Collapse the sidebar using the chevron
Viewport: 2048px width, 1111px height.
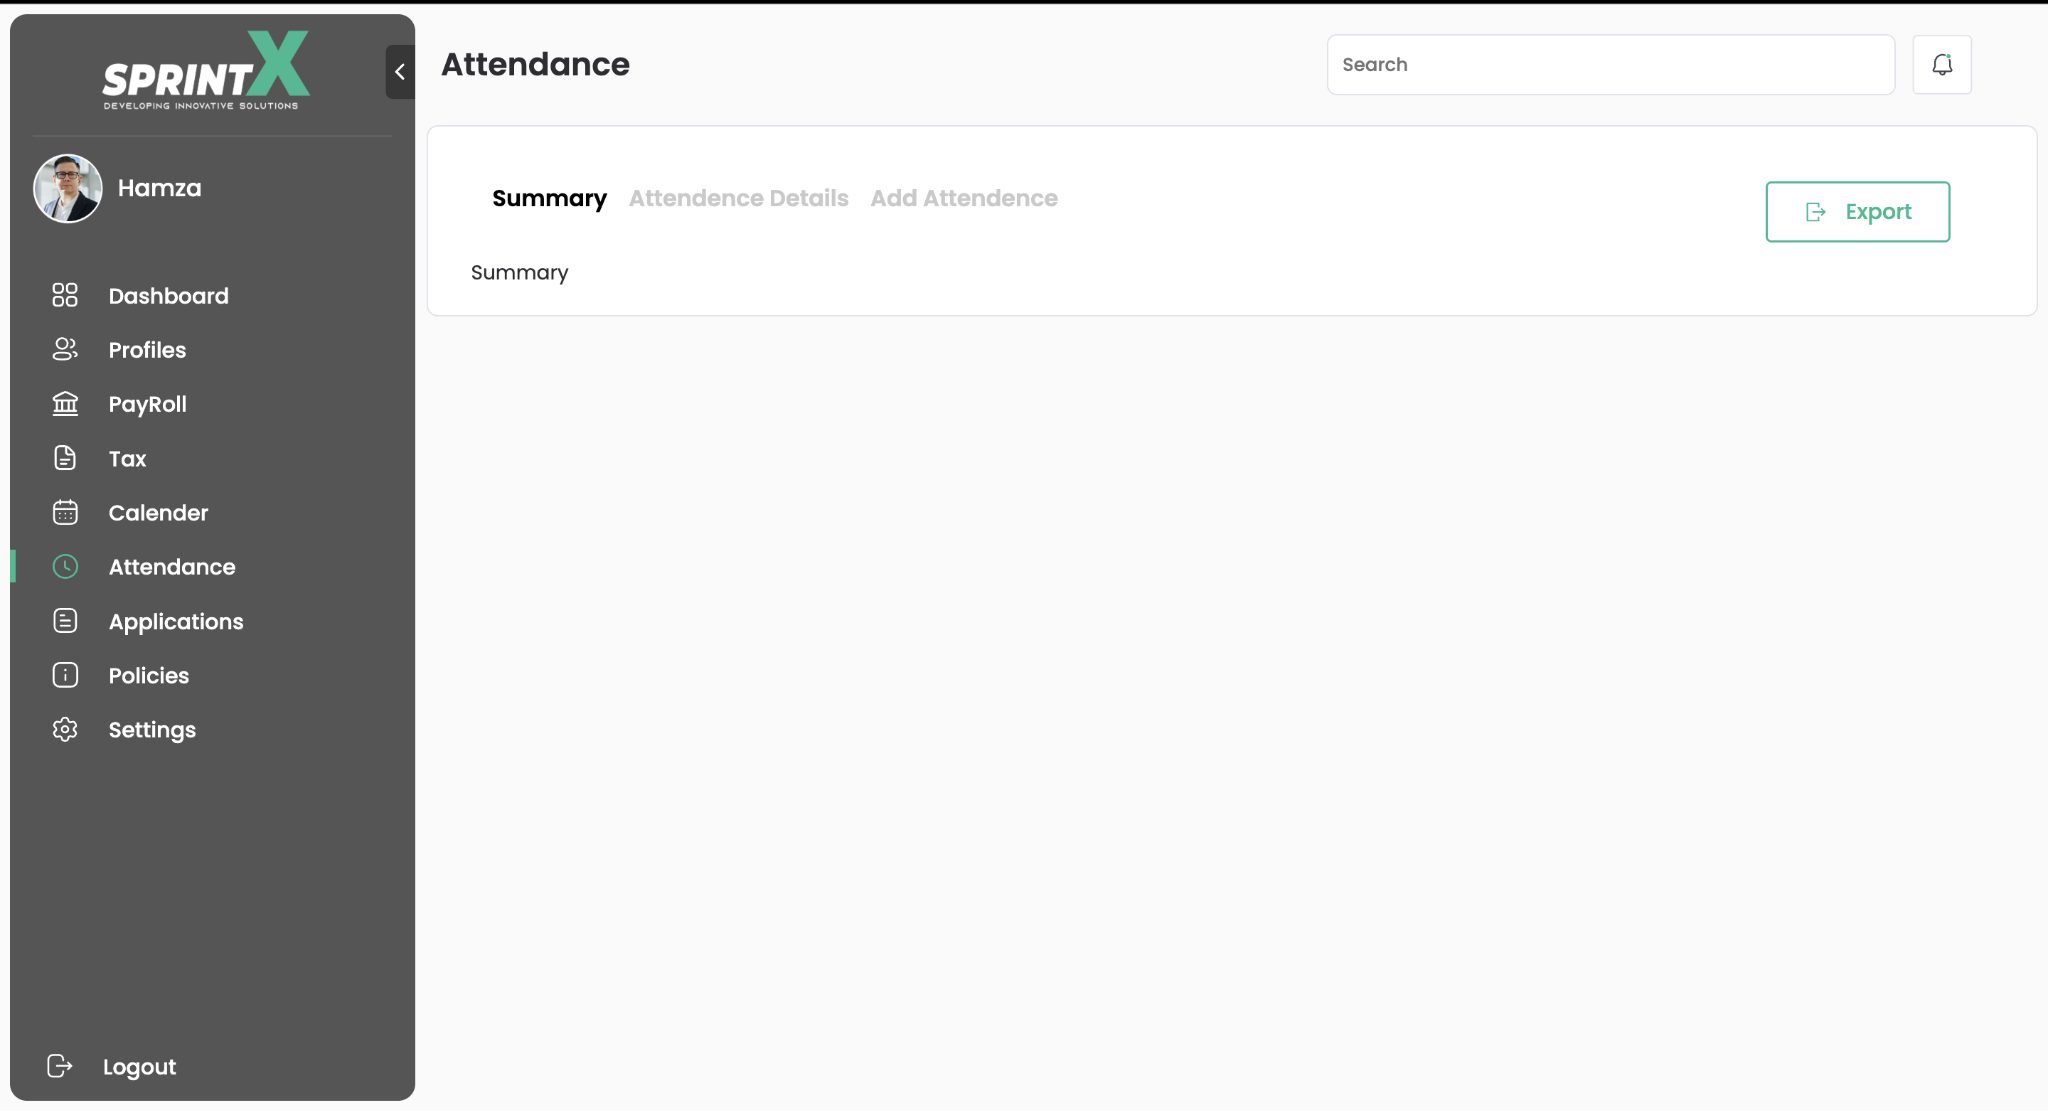tap(400, 72)
